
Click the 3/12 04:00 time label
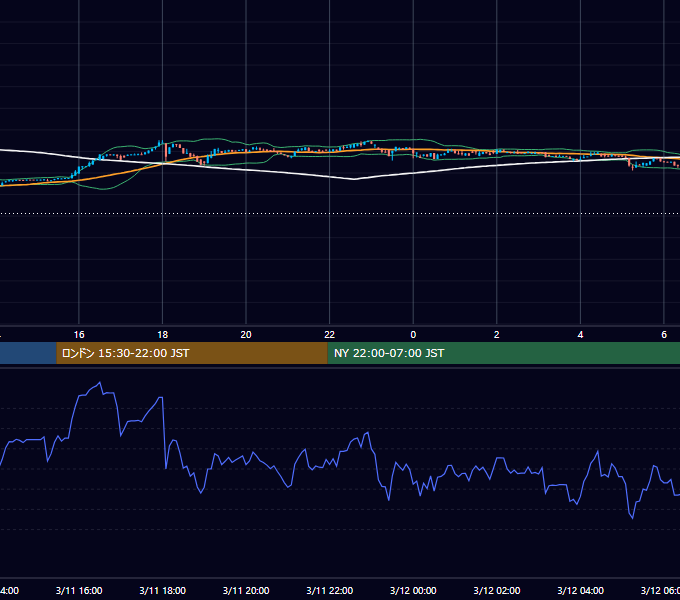click(x=580, y=590)
